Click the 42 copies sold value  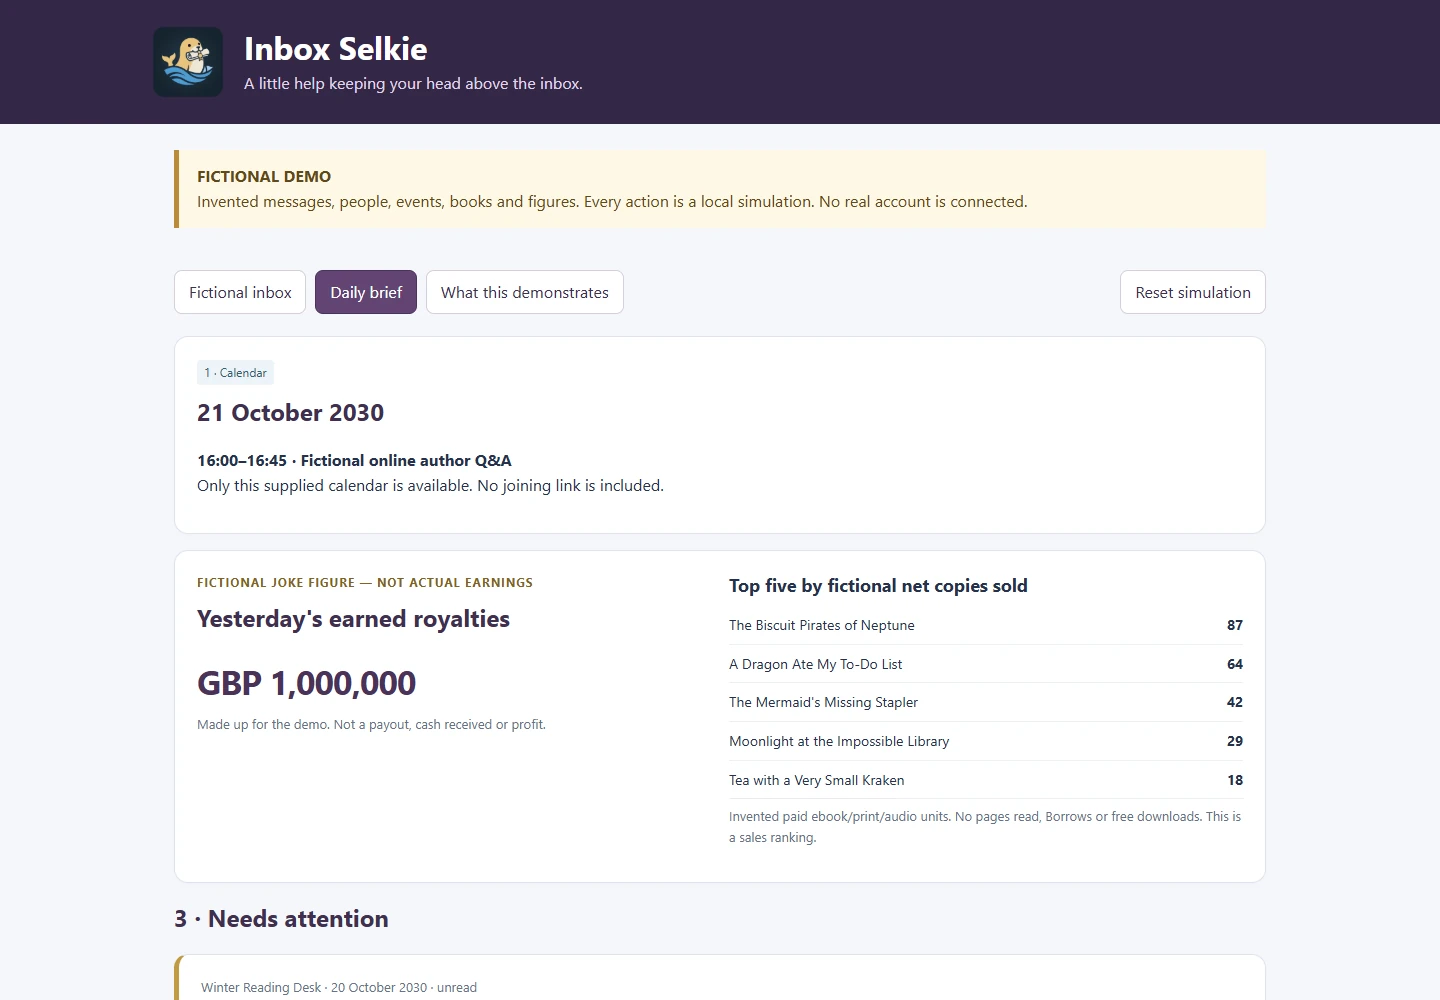coord(1235,702)
